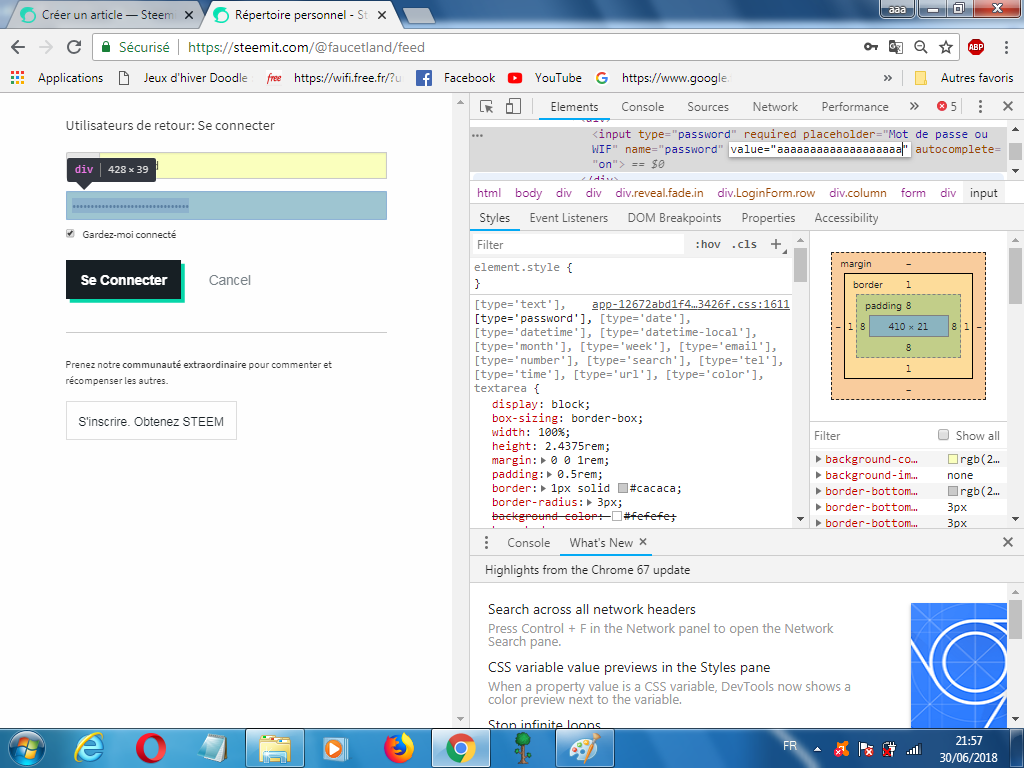
Task: Close the DevTools panel
Action: pyautogui.click(x=1008, y=106)
